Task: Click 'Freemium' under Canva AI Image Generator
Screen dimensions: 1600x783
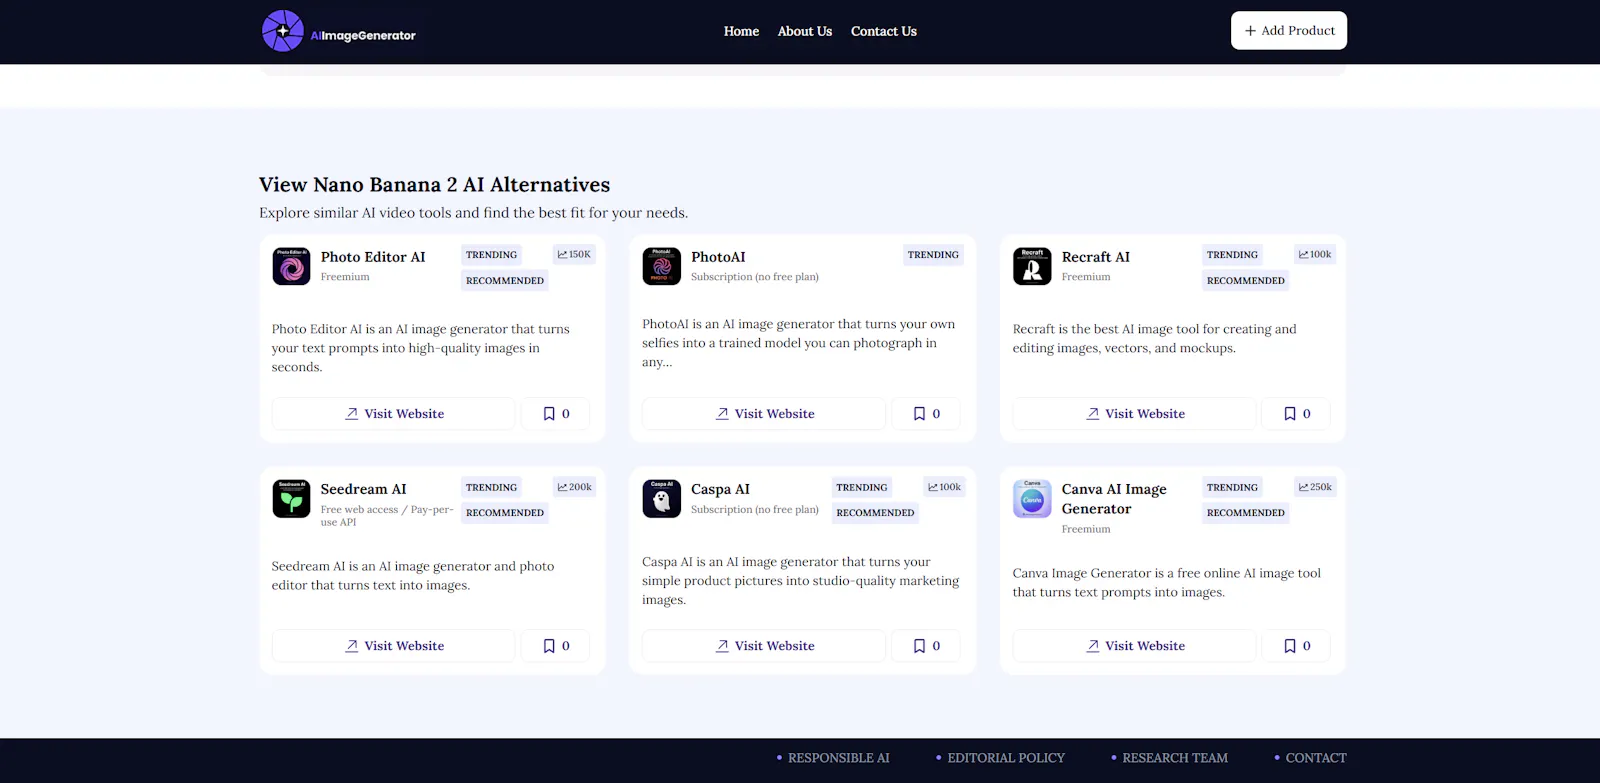Action: [1086, 529]
